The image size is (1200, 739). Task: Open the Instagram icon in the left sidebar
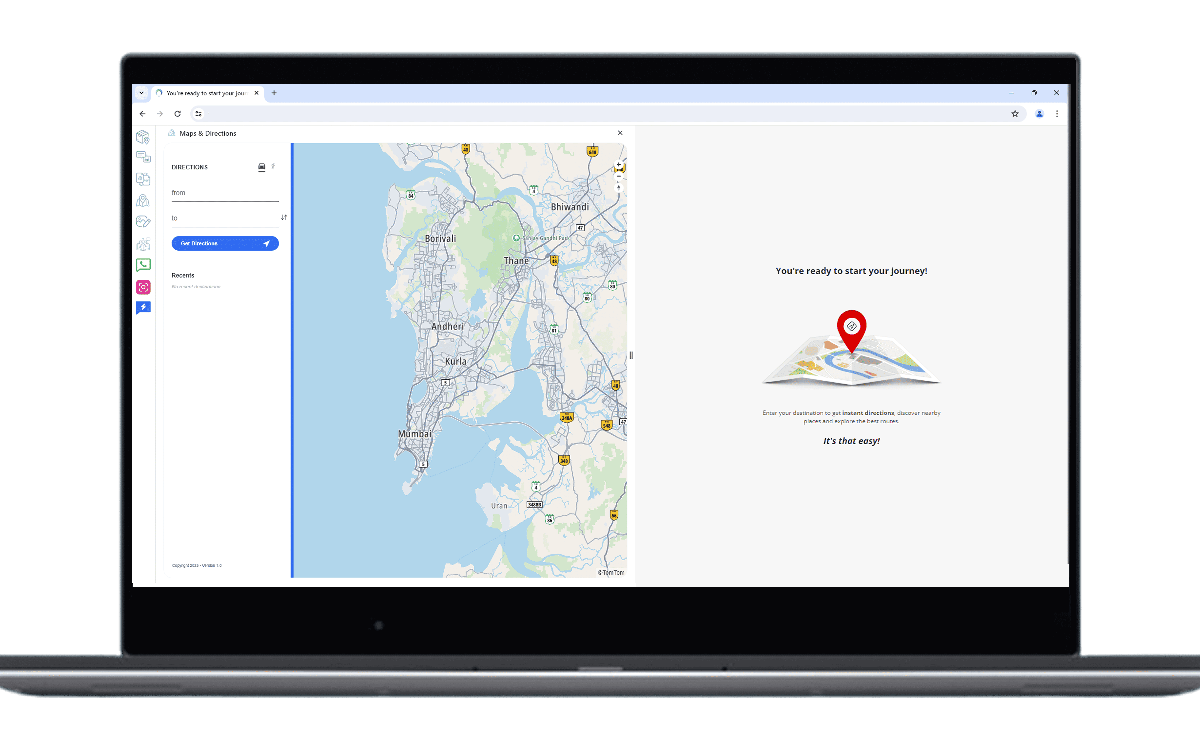tap(143, 286)
